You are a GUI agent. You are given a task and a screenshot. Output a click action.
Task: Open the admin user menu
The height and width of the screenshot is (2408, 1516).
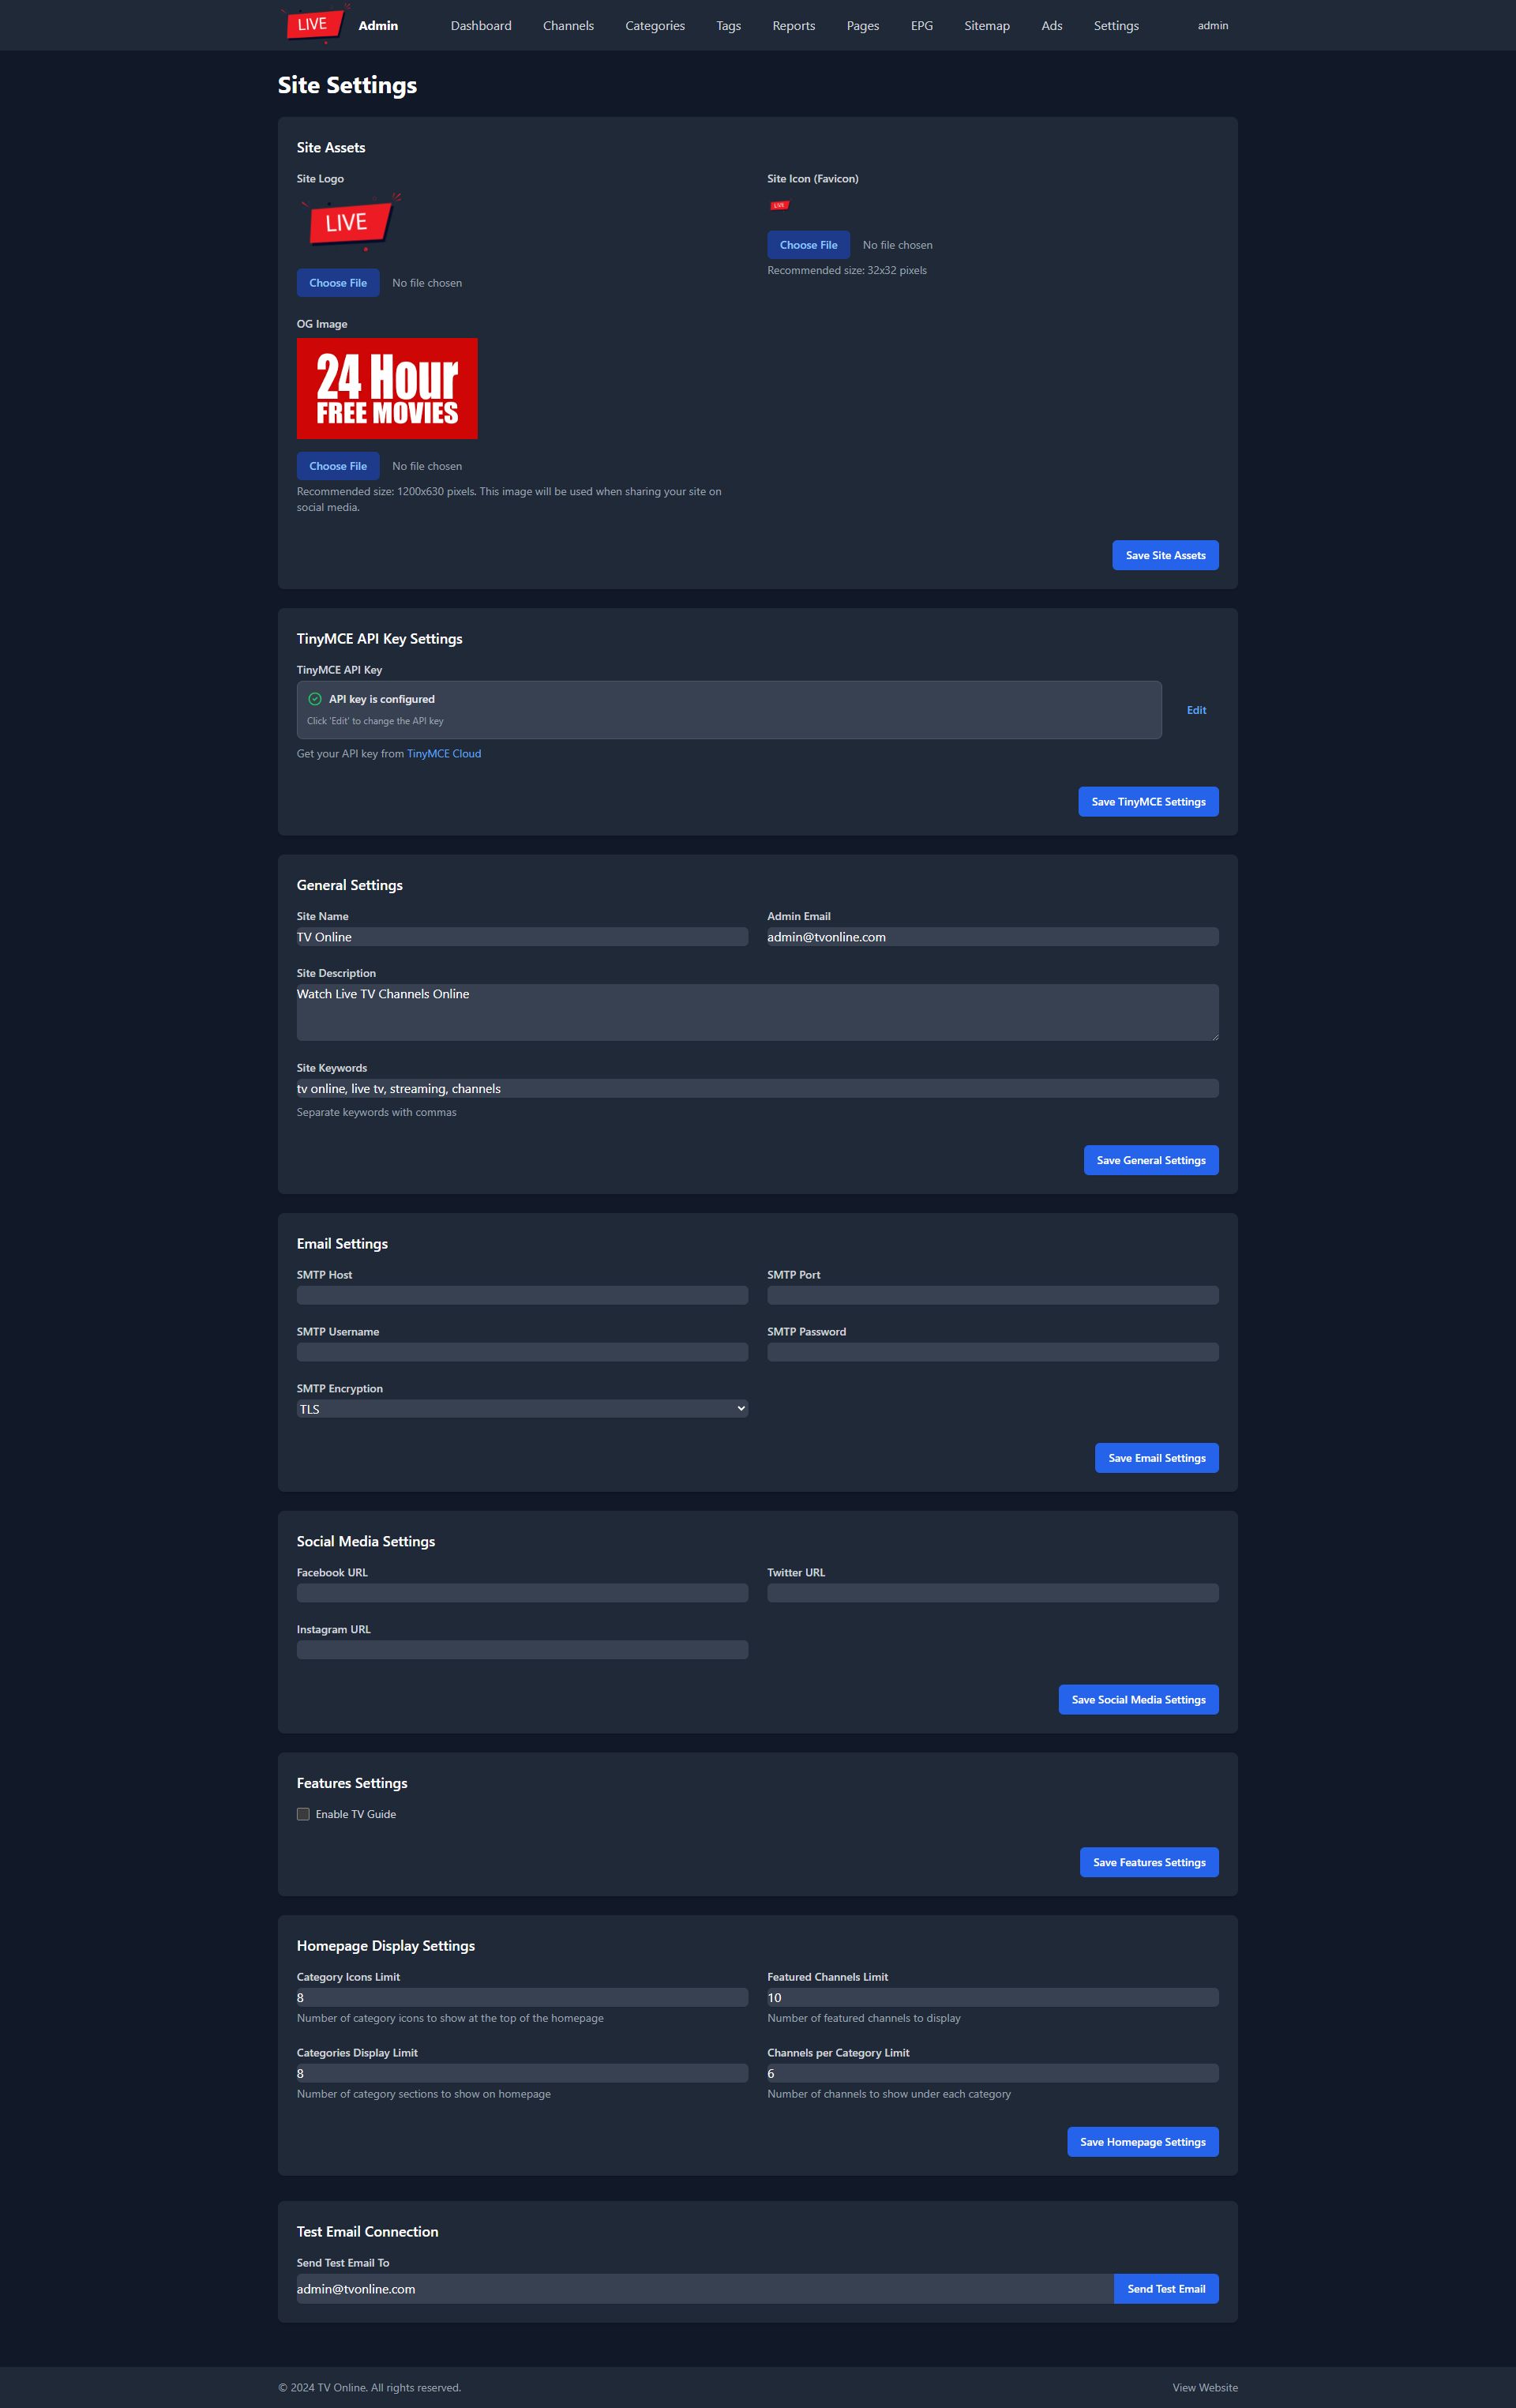click(x=1212, y=26)
